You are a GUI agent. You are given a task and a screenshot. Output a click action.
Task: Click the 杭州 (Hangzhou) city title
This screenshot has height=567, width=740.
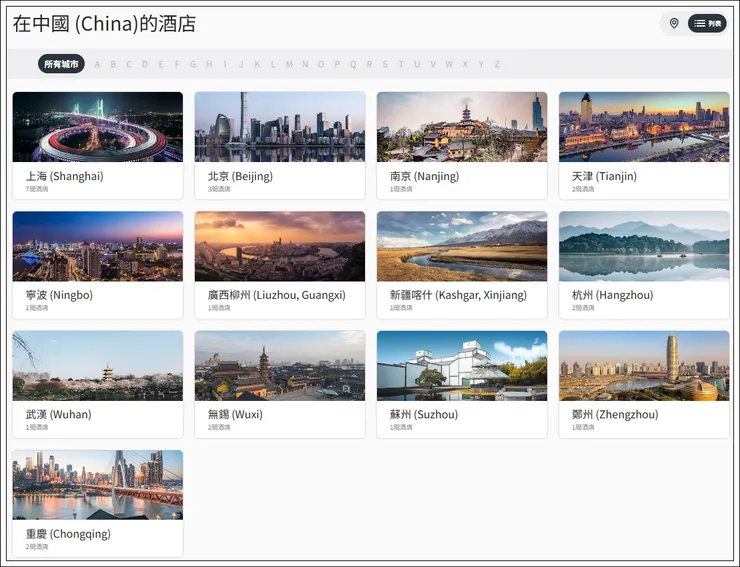[613, 295]
